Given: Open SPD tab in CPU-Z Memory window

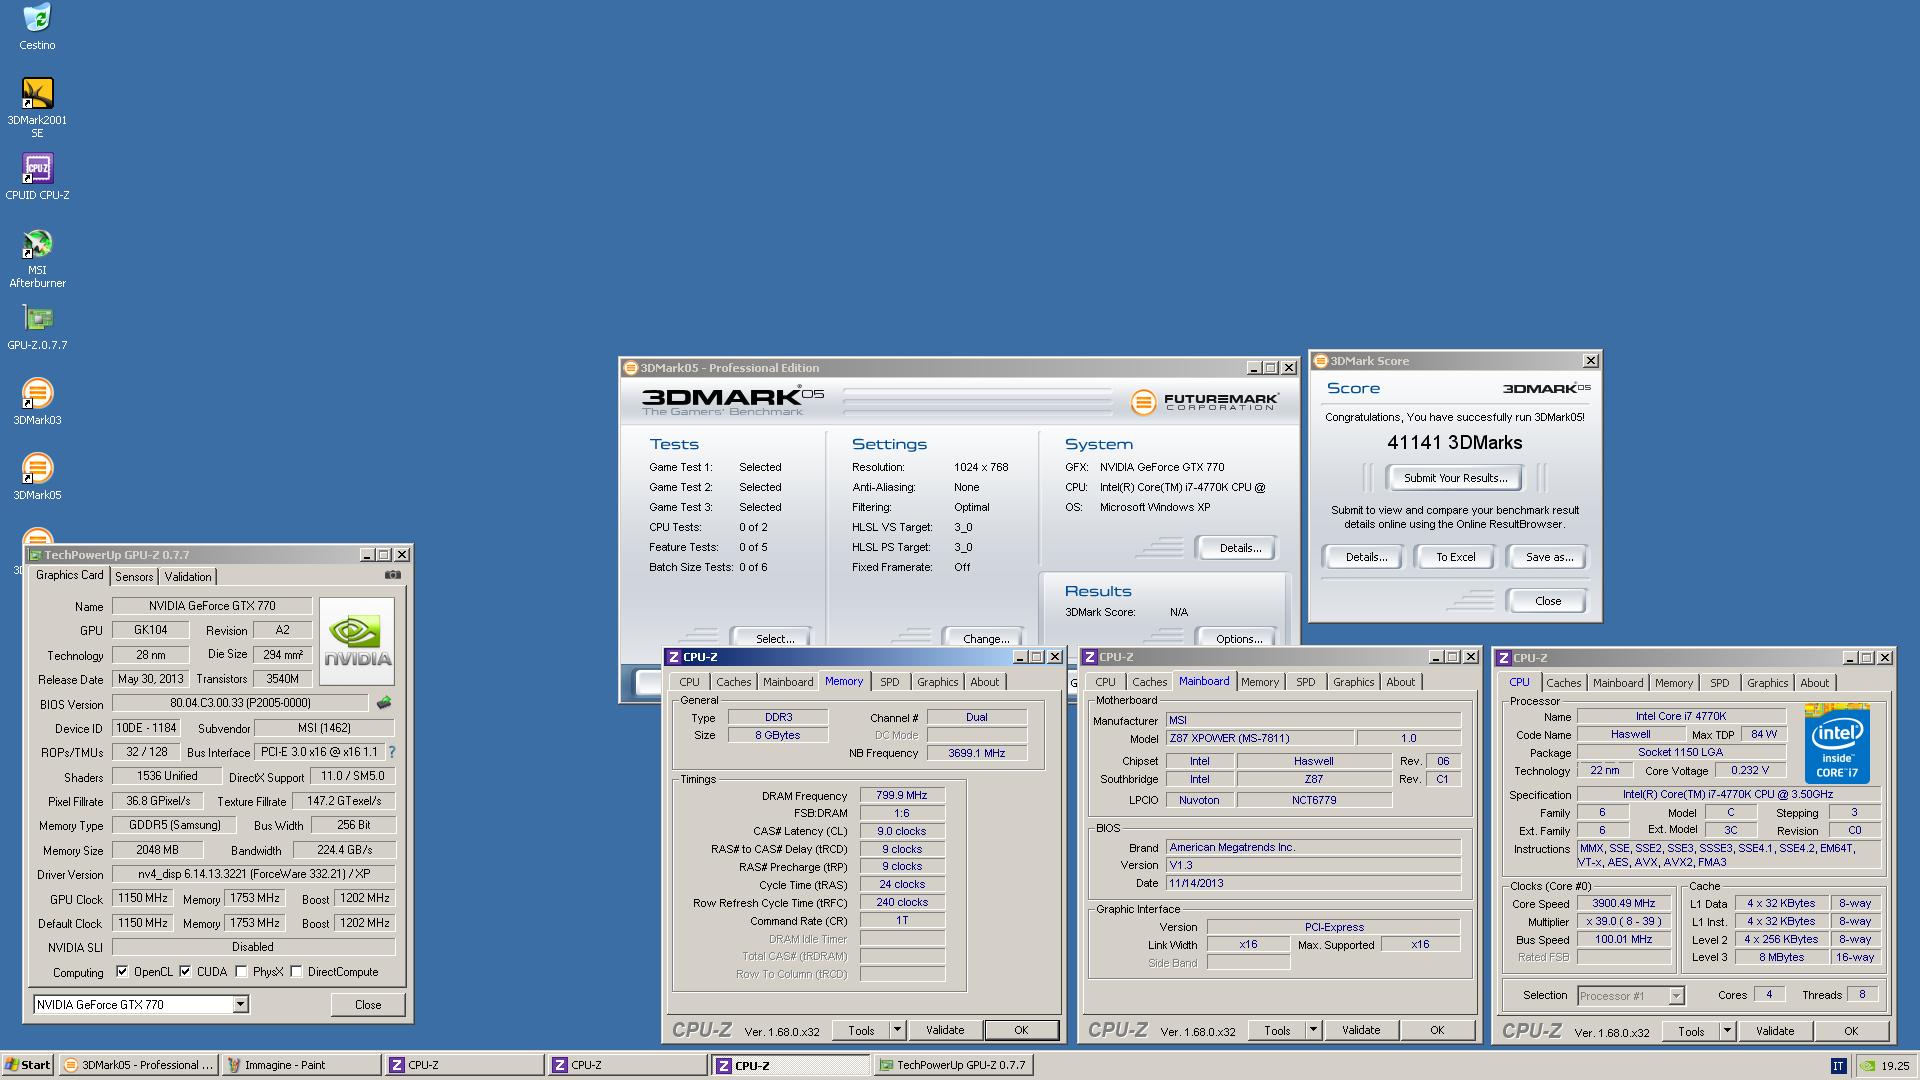Looking at the screenshot, I should click(x=890, y=682).
